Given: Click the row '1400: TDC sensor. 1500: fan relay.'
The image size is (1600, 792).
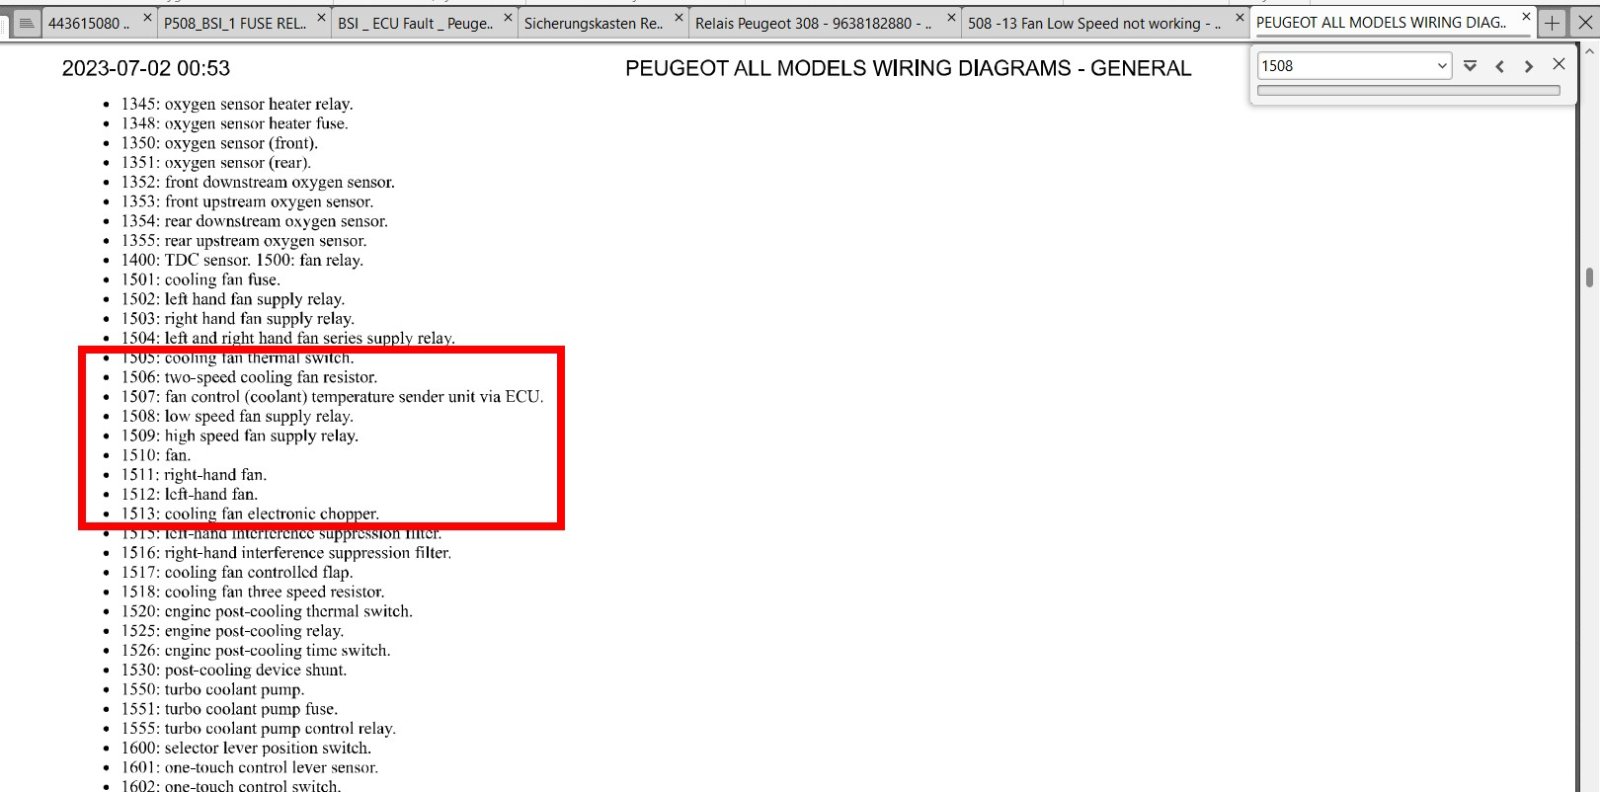Looking at the screenshot, I should click(x=242, y=260).
